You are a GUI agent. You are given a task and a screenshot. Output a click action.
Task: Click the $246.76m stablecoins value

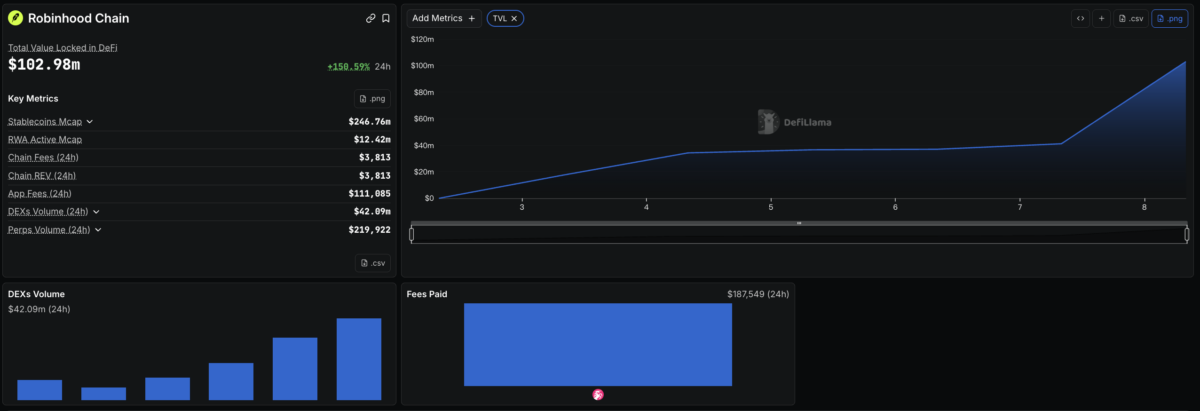point(369,121)
